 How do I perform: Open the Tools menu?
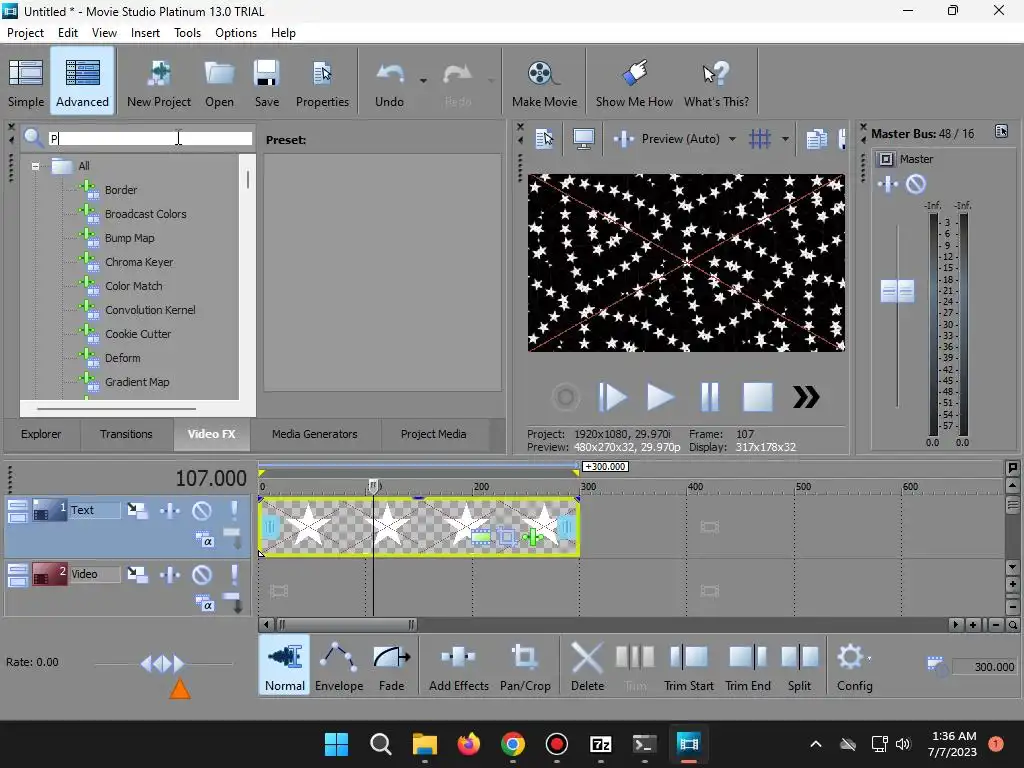pos(187,33)
